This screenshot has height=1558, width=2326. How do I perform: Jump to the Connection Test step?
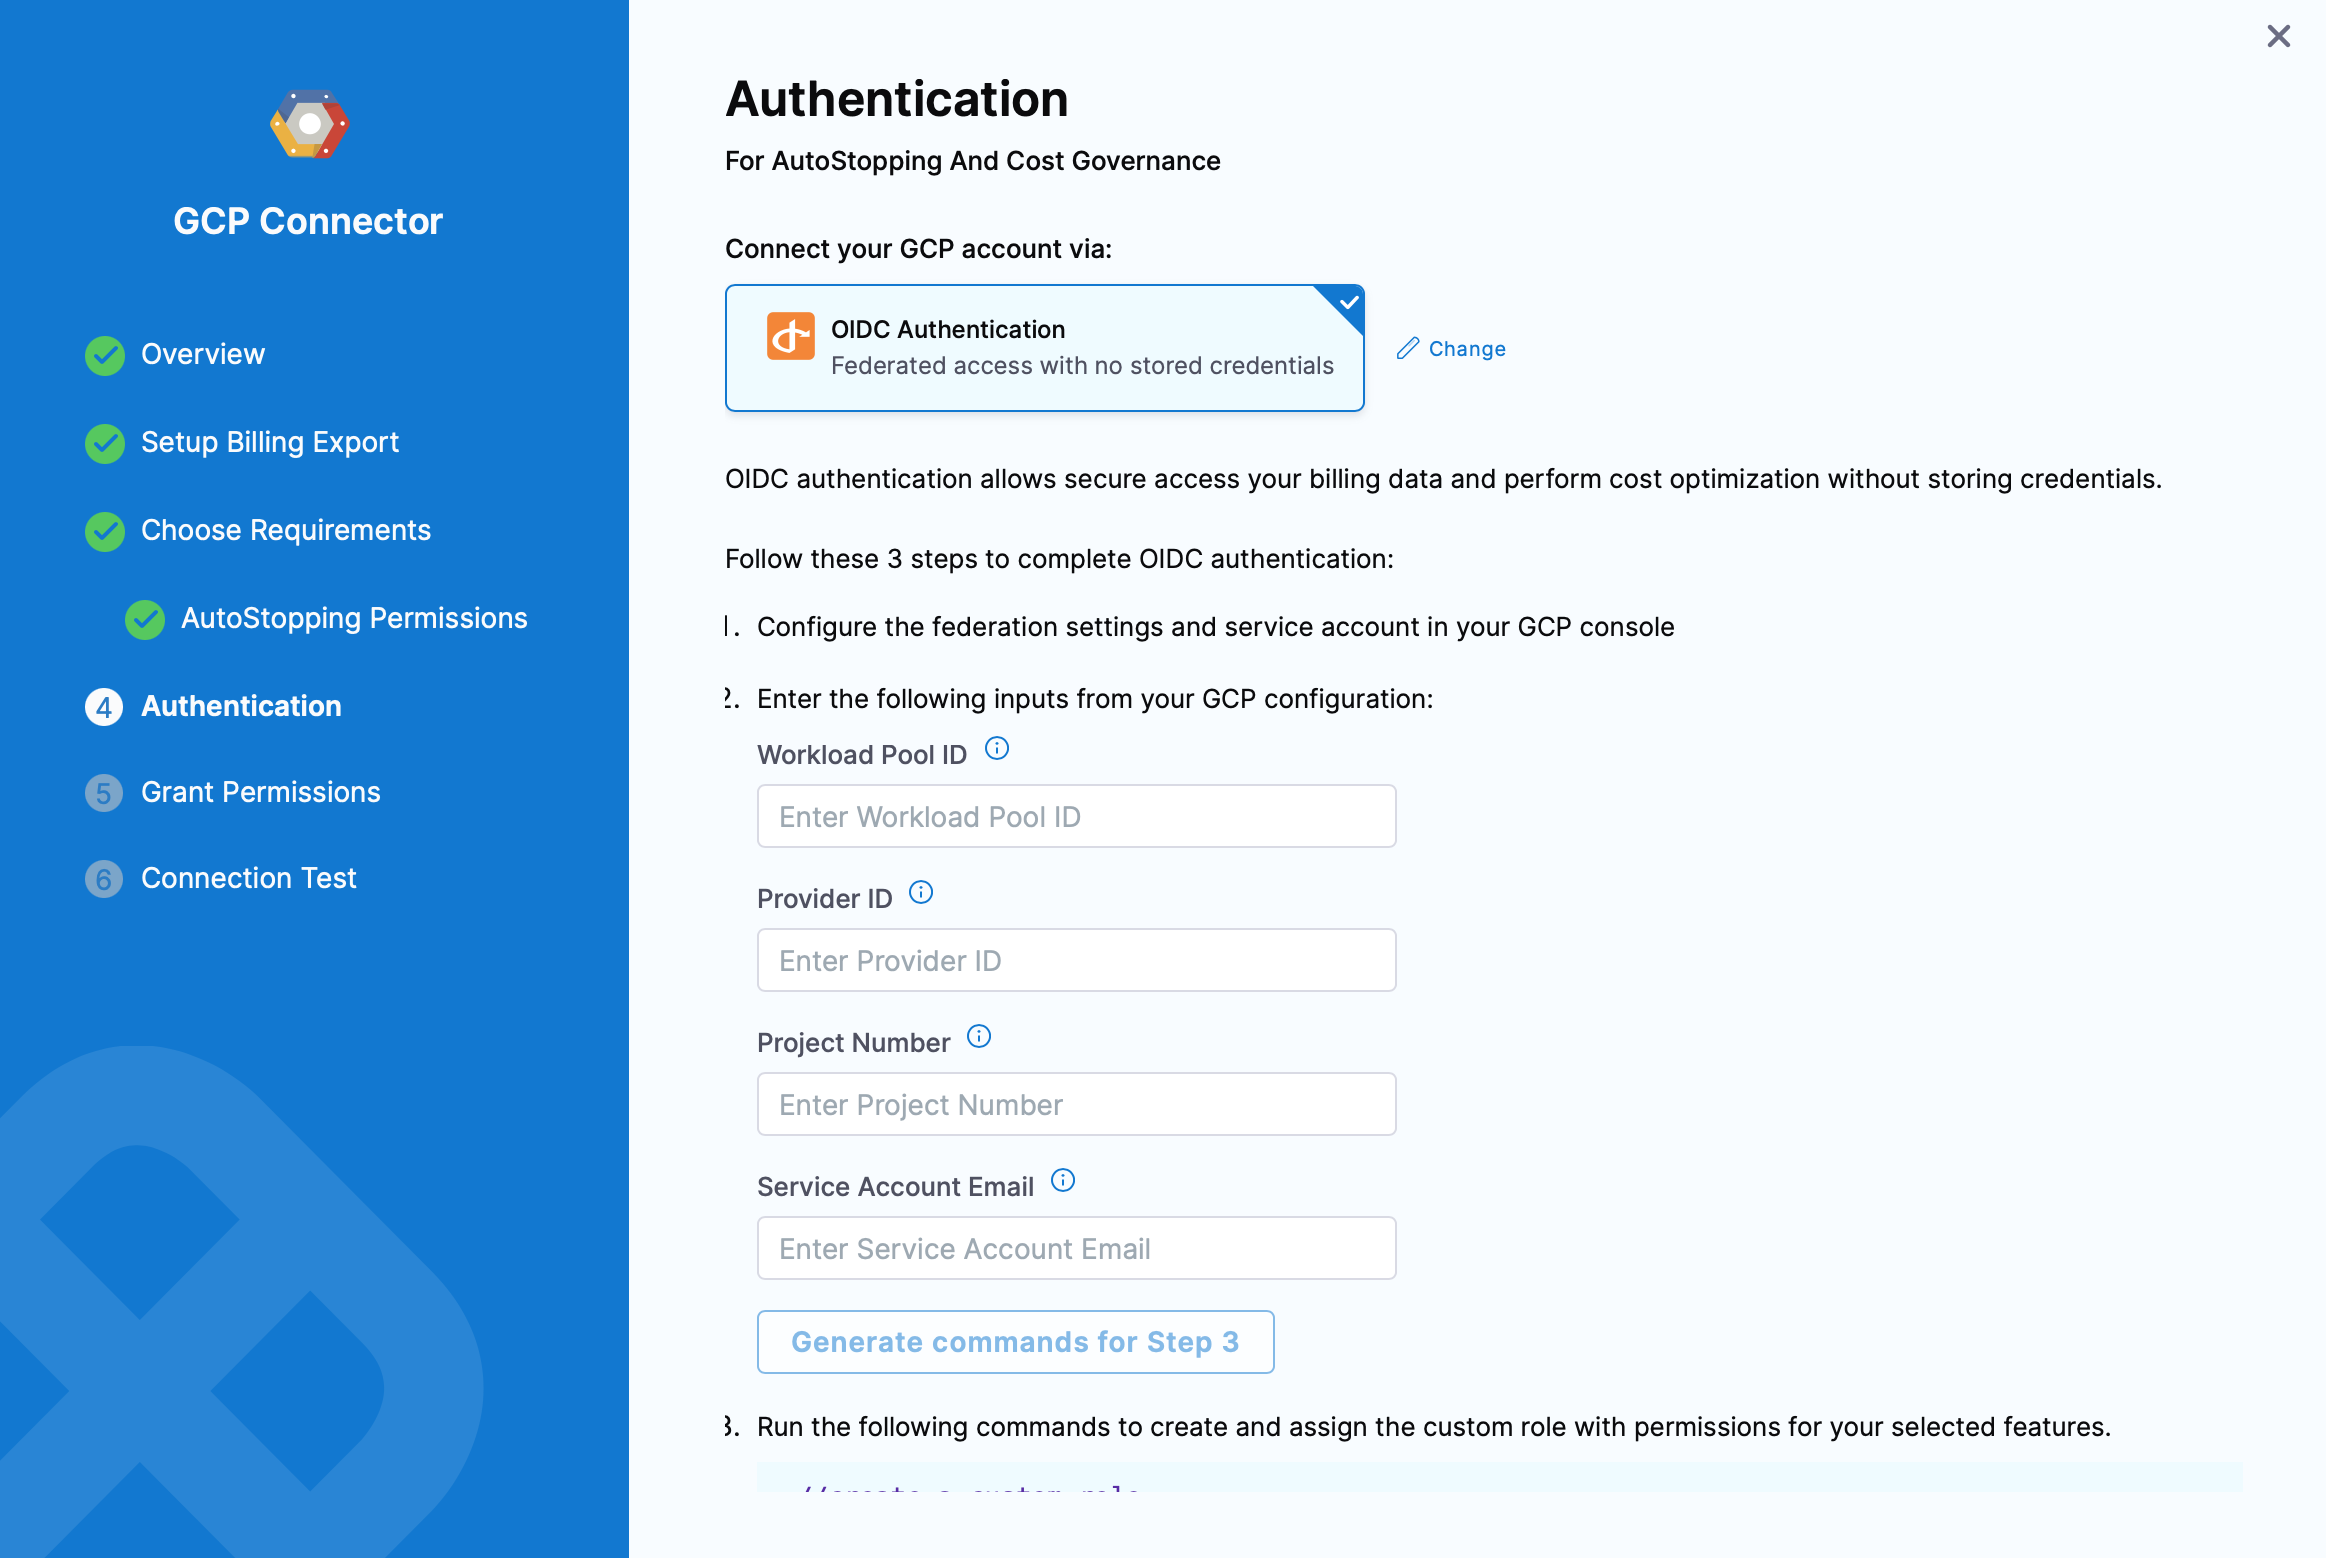coord(248,878)
